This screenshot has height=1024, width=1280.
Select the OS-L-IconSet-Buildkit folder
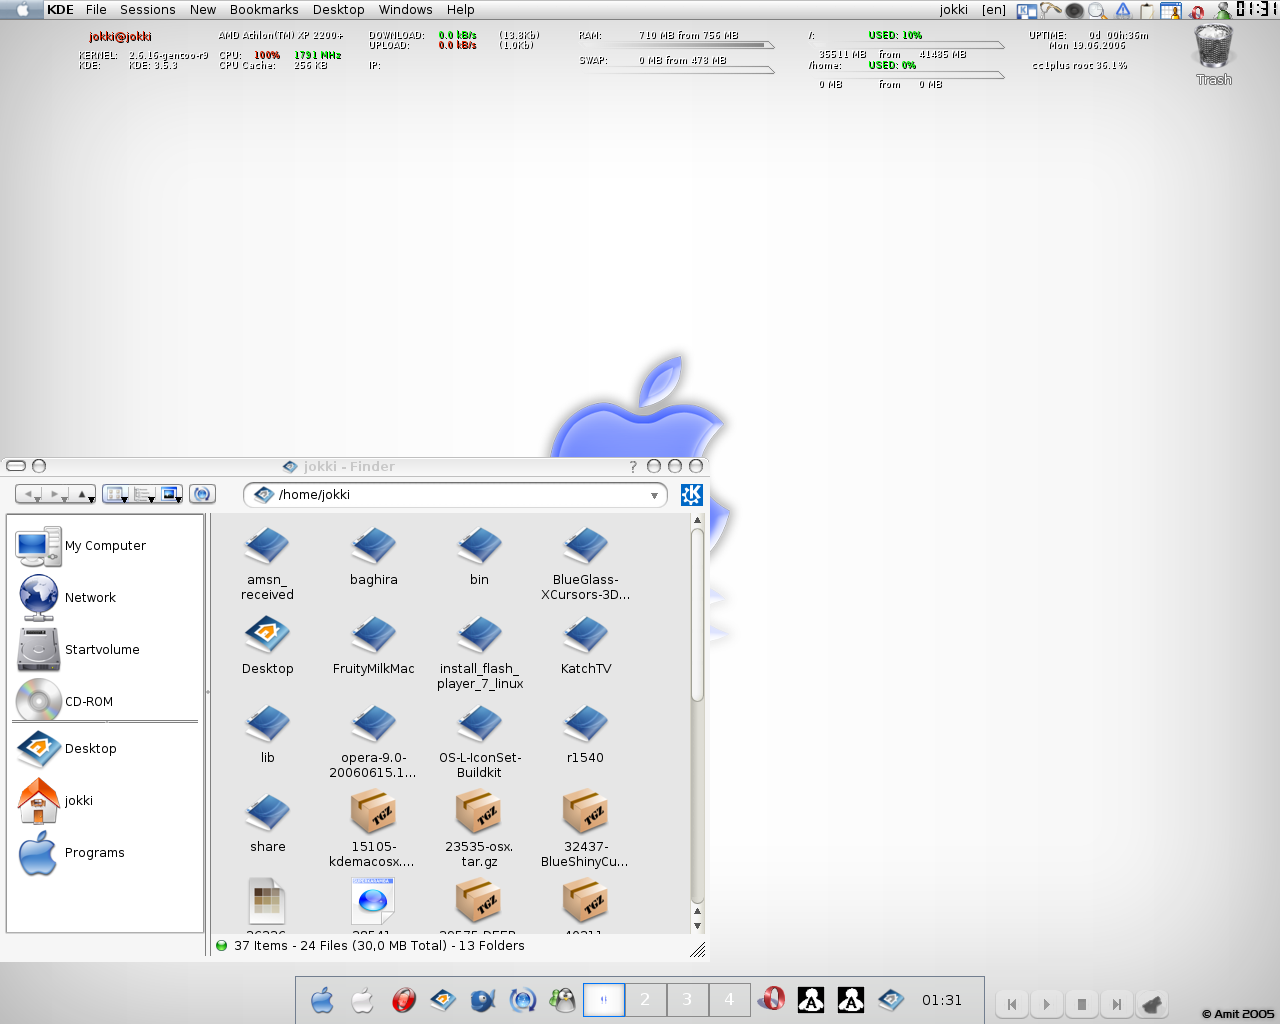[479, 742]
